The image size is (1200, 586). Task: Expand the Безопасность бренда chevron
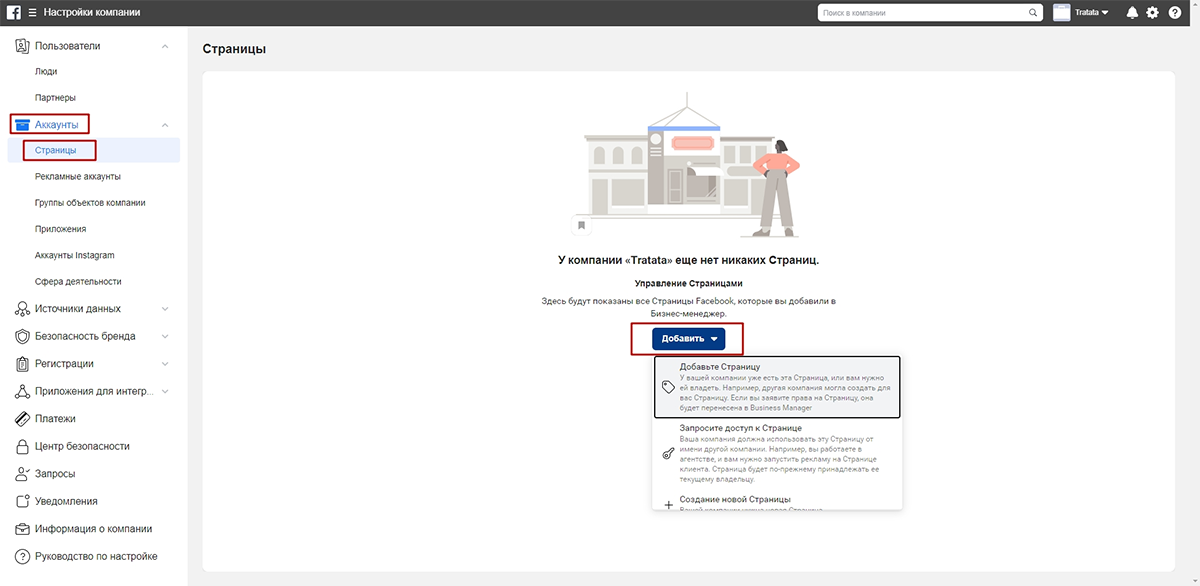click(x=165, y=336)
